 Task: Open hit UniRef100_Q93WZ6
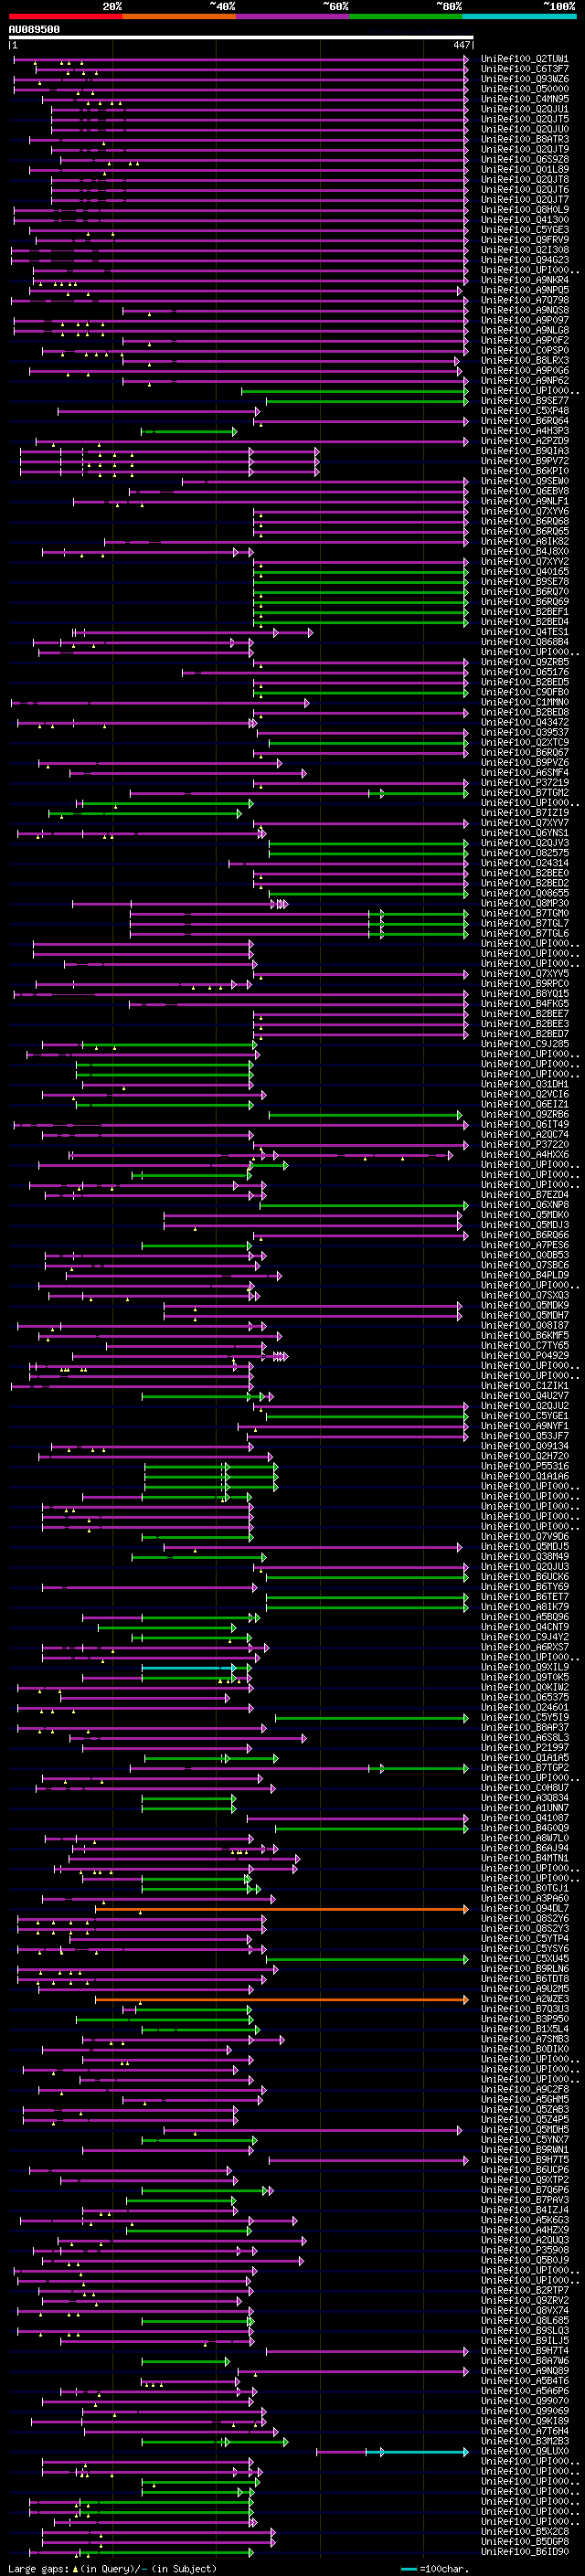[x=525, y=79]
